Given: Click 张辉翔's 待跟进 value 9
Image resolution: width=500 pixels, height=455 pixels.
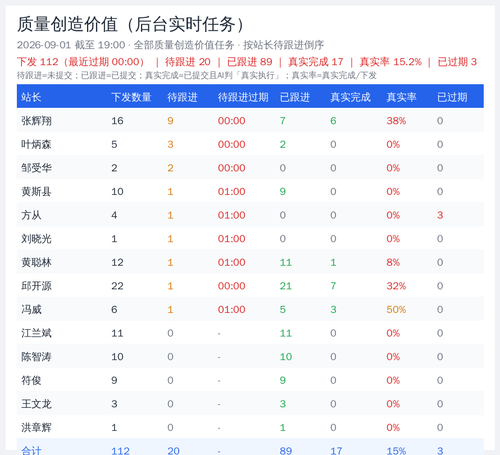Looking at the screenshot, I should [170, 121].
